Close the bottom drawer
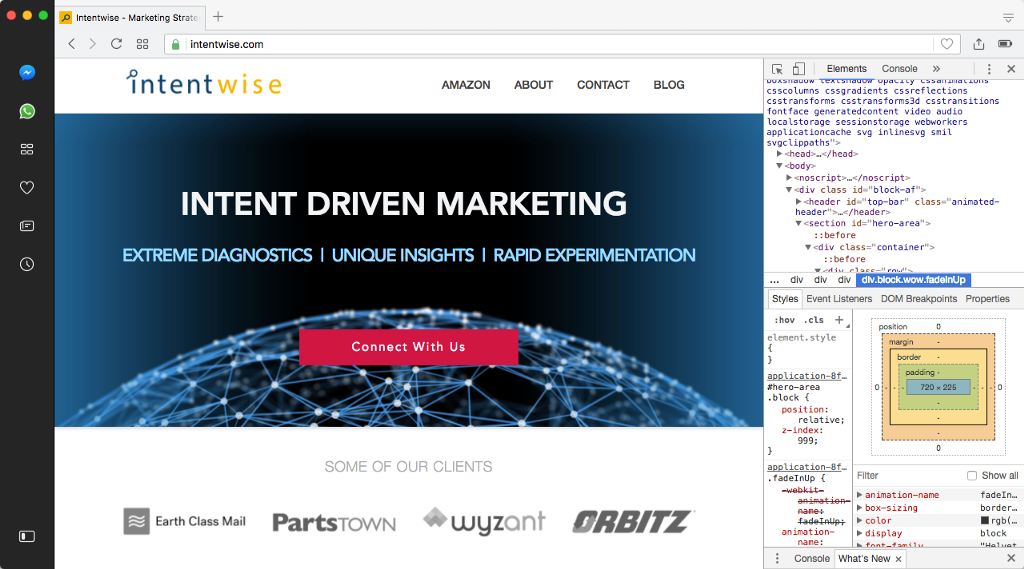 1011,559
